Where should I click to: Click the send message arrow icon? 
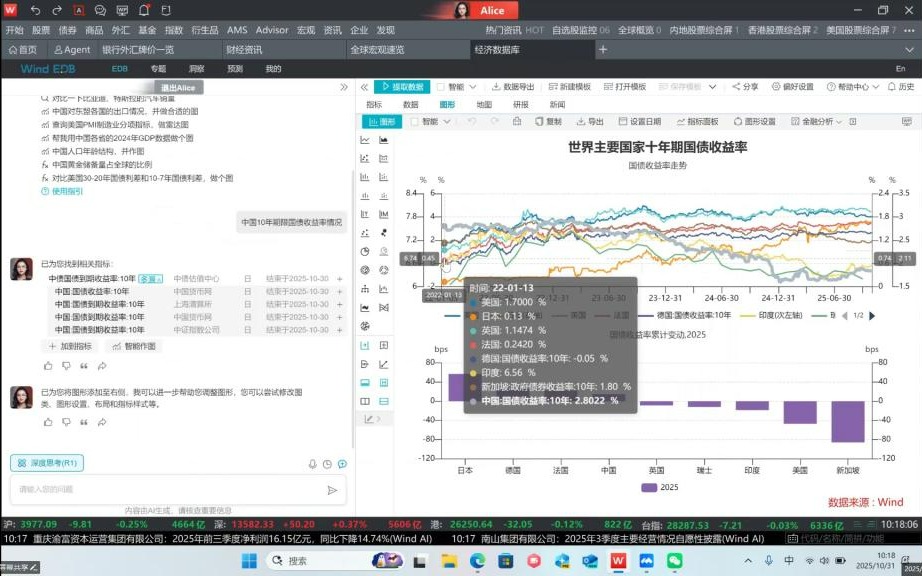(332, 490)
